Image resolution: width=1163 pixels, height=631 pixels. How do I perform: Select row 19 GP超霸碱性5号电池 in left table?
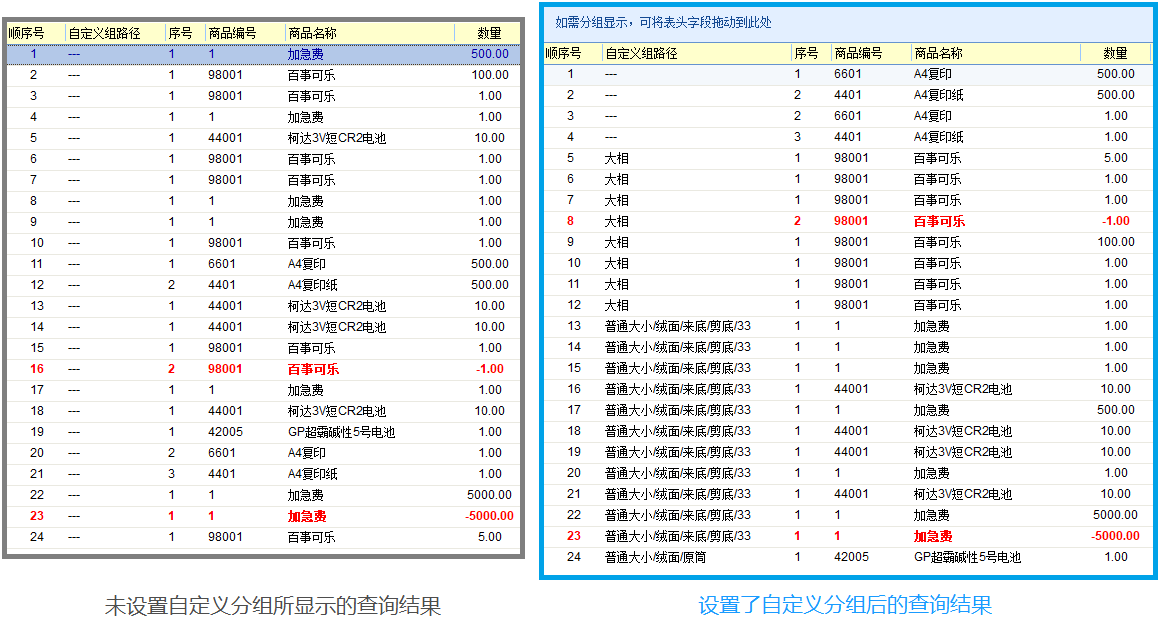[263, 432]
